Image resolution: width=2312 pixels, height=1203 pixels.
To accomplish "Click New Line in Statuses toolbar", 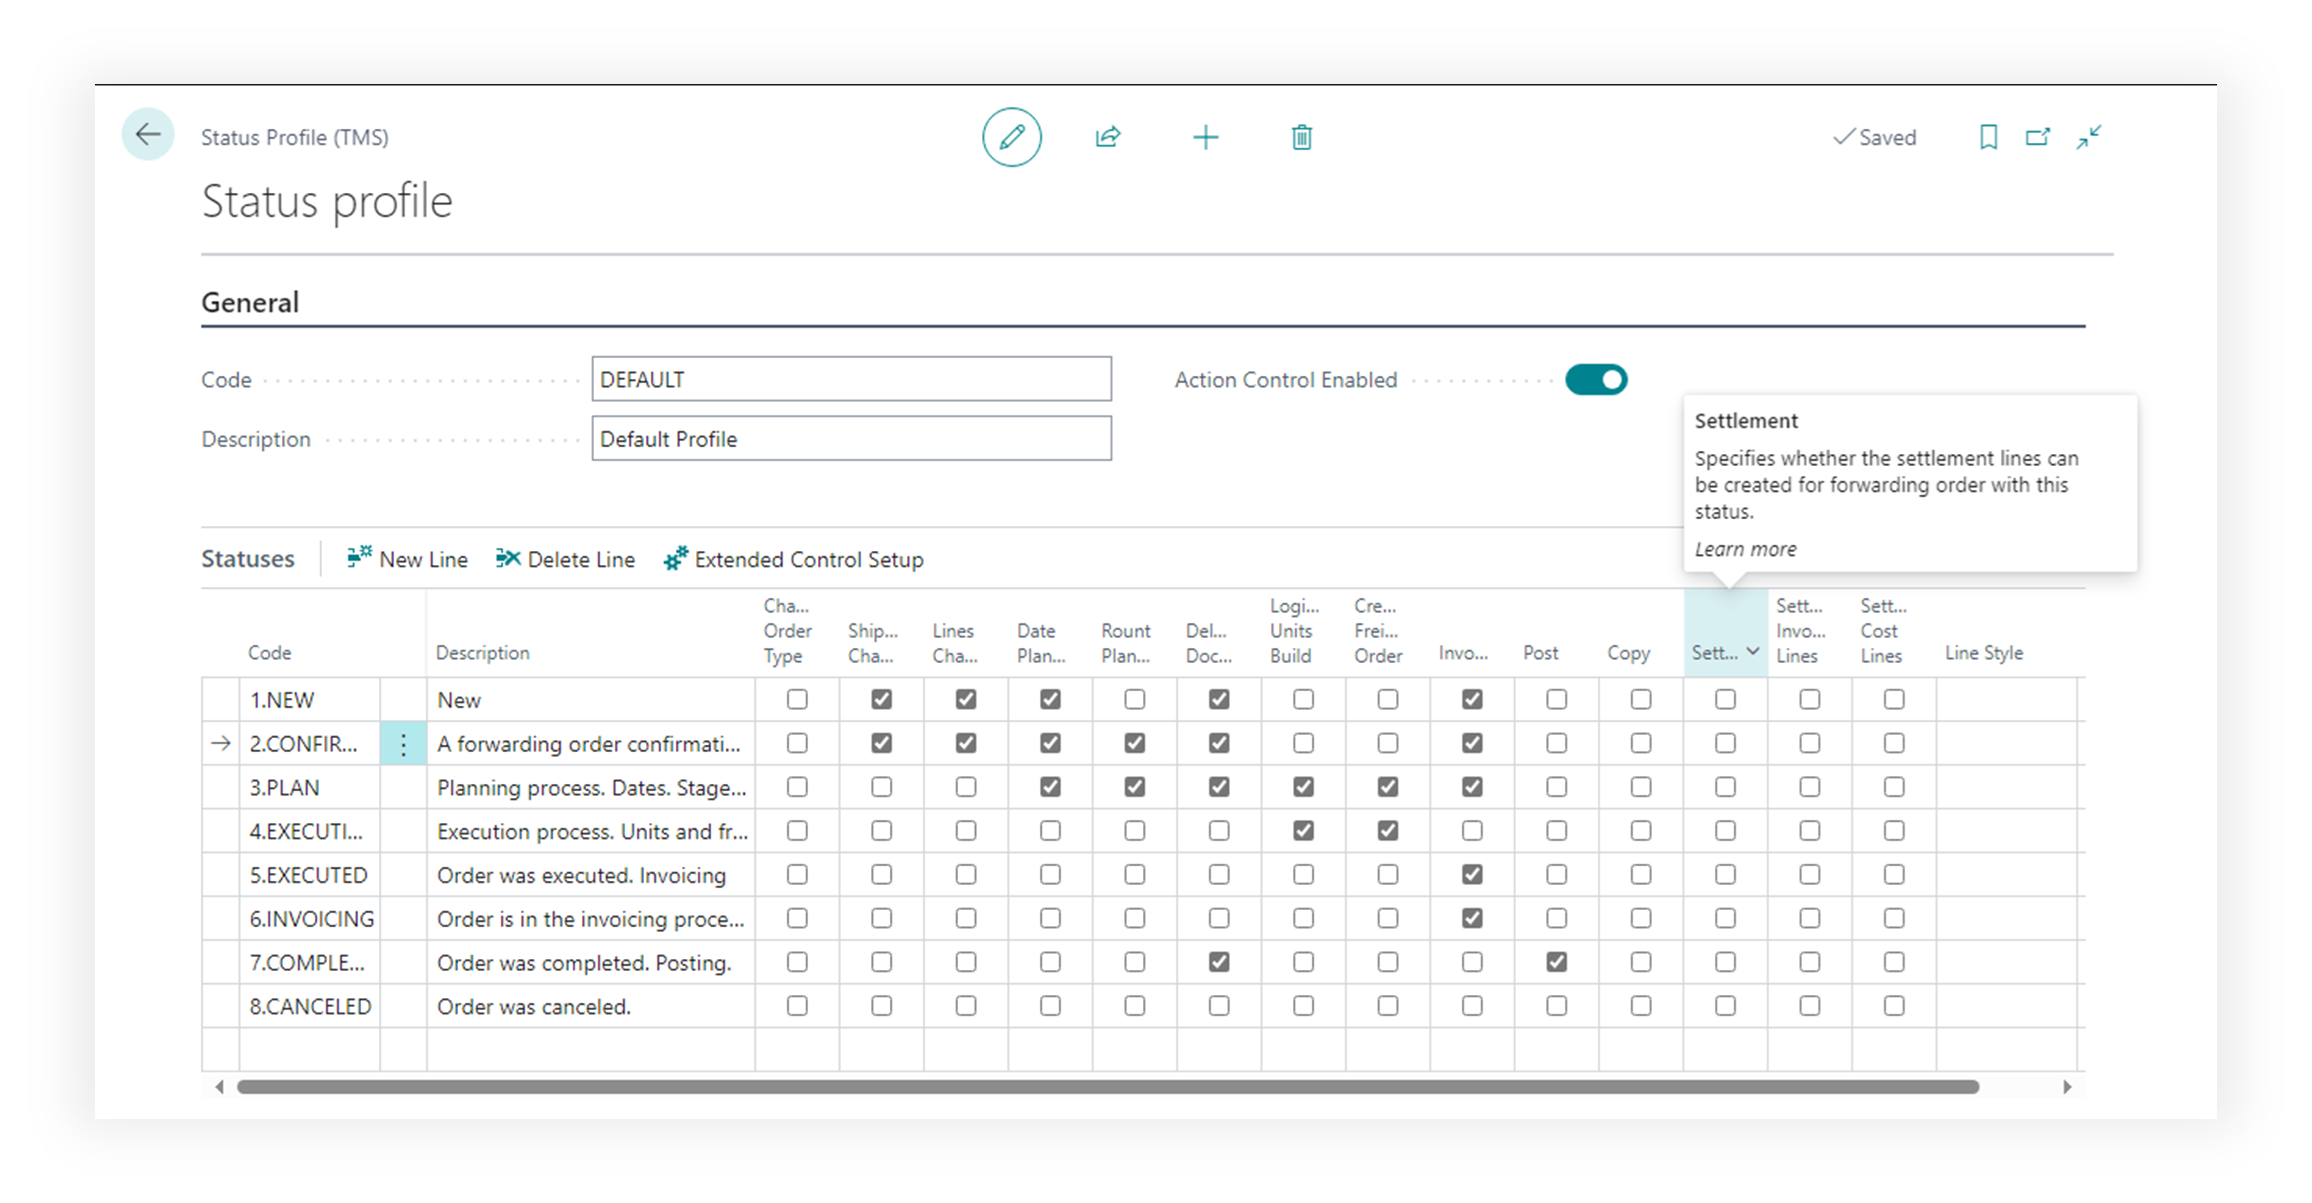I will (408, 559).
